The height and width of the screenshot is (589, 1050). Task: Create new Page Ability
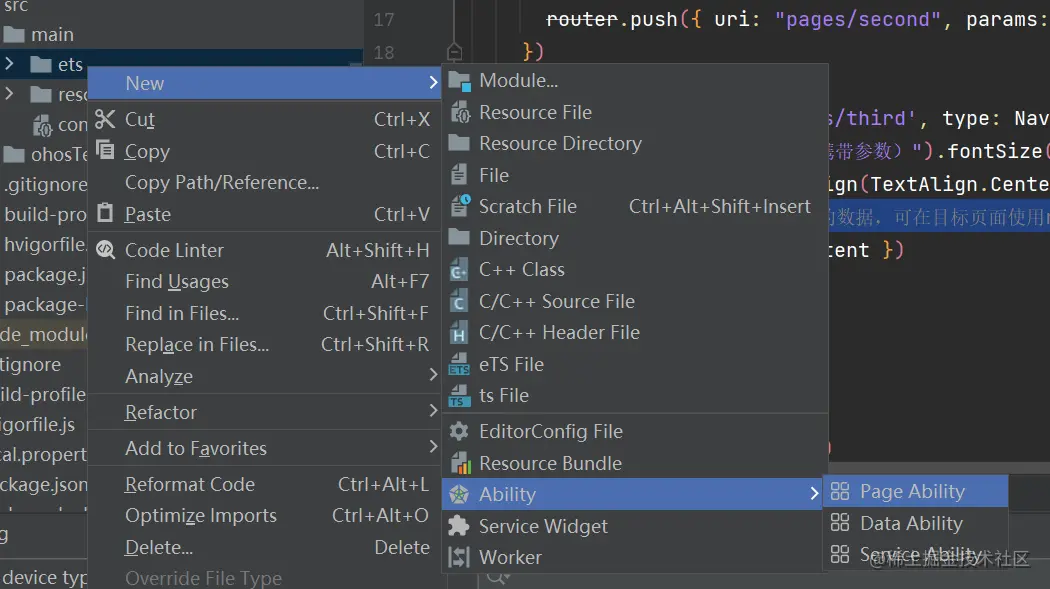pos(915,491)
